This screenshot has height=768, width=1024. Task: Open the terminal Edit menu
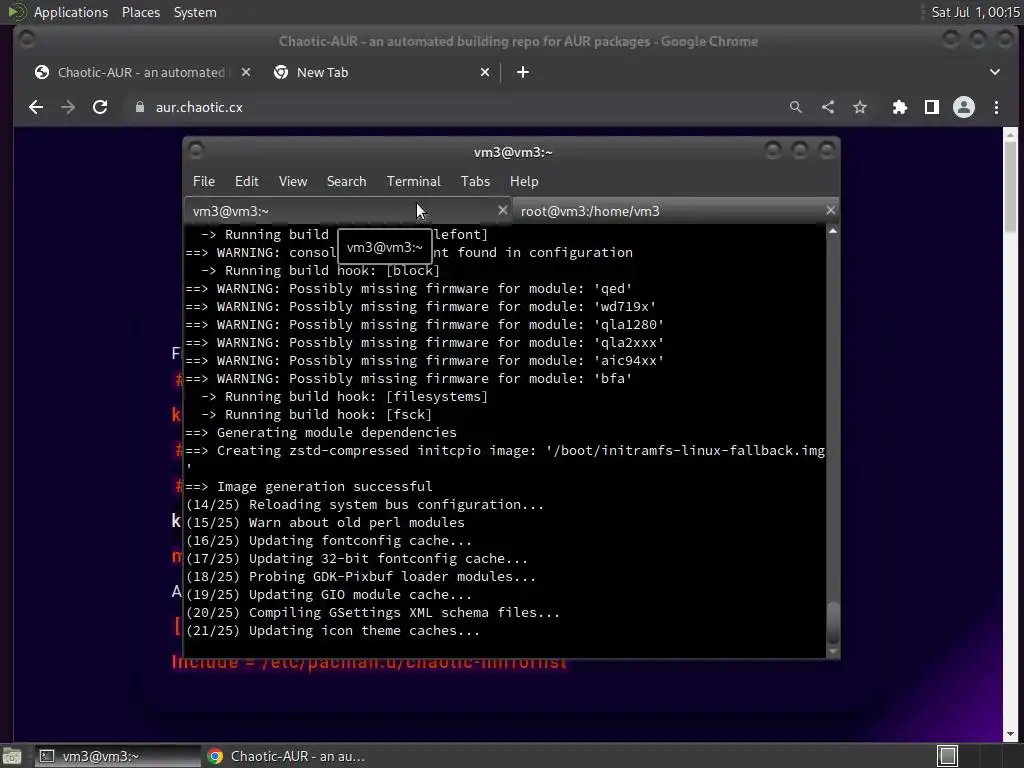coord(247,181)
